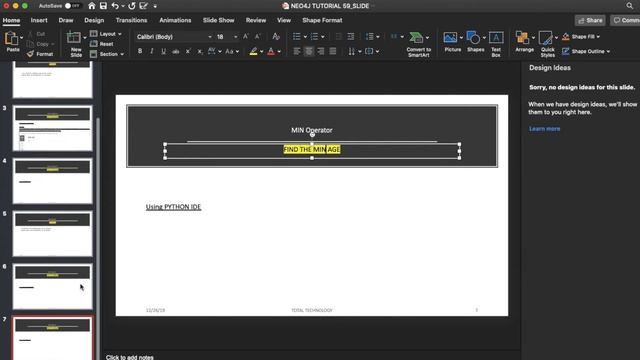
Task: Increase the font size
Action: 246,37
